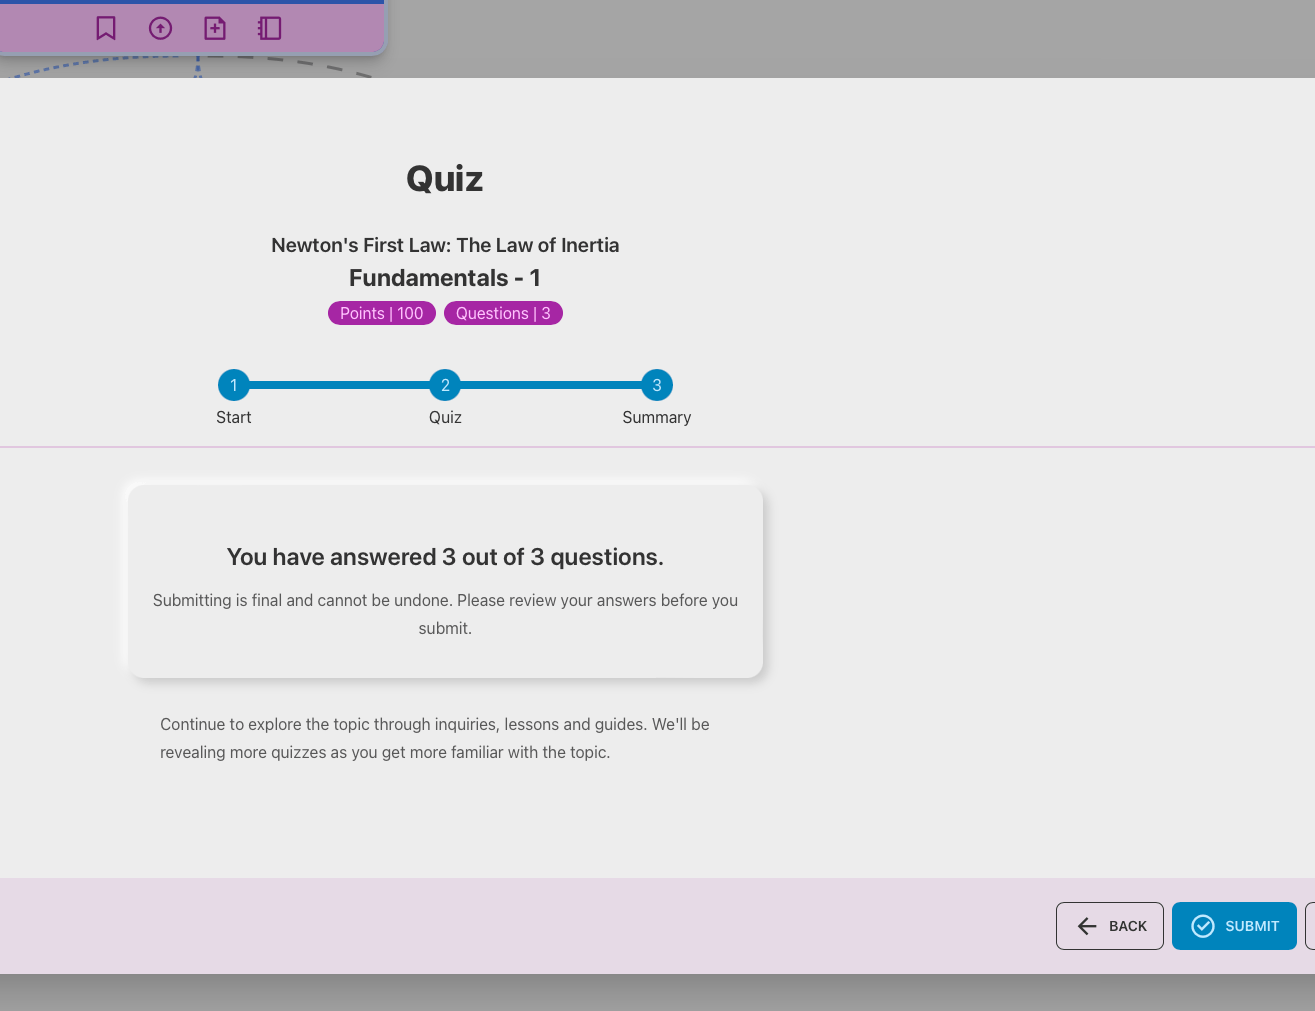
Task: Click the Summary step label
Action: (x=656, y=417)
